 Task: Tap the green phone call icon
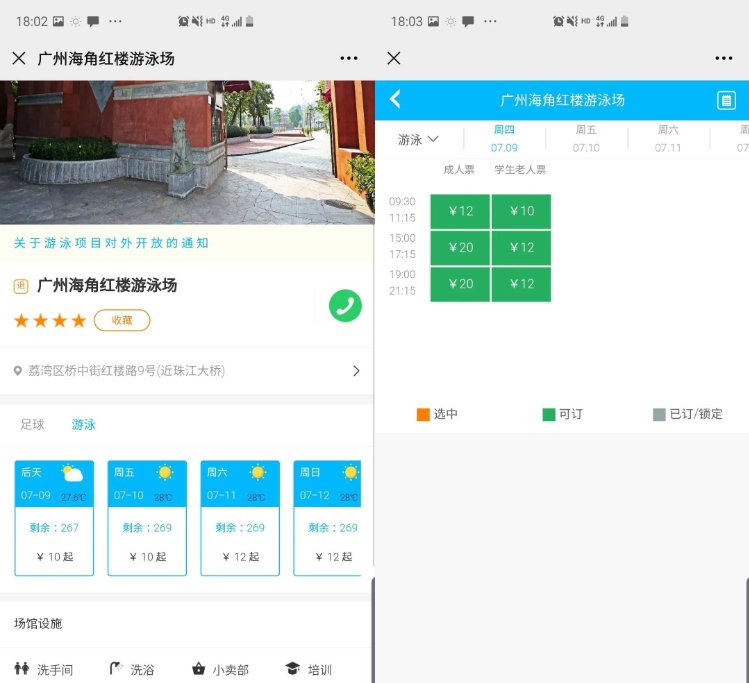pos(345,306)
